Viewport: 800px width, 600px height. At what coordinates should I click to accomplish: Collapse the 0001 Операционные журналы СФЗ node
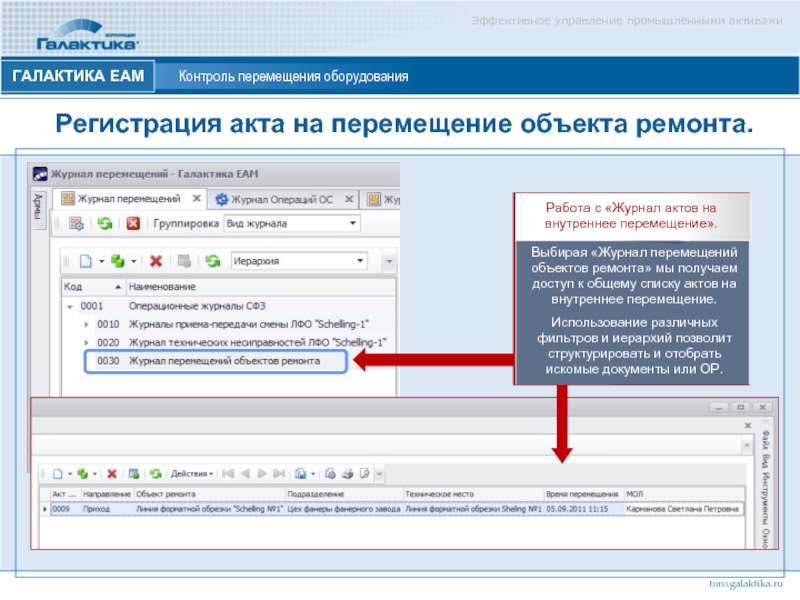(x=70, y=307)
